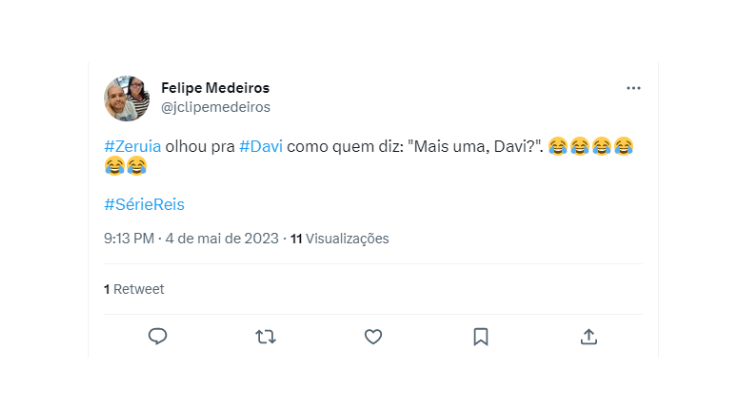Click the retweet arrows icon

[265, 337]
